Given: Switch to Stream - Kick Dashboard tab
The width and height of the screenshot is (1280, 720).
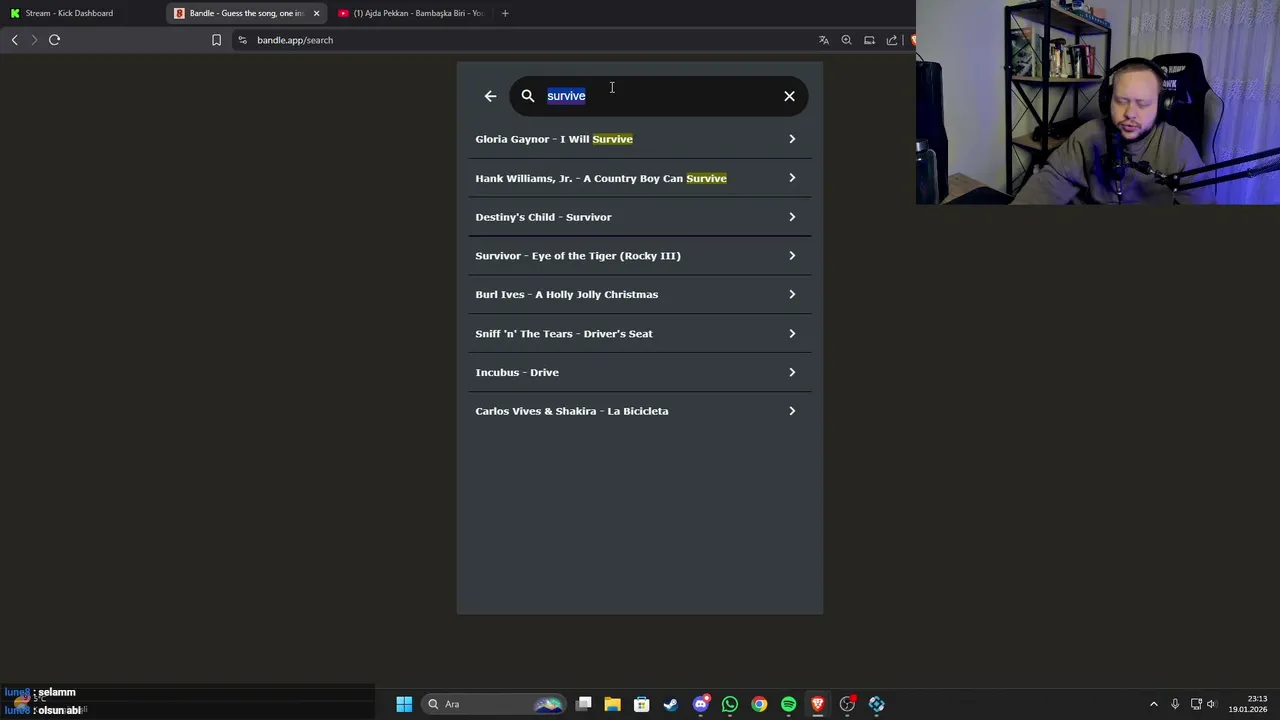Looking at the screenshot, I should 82,13.
